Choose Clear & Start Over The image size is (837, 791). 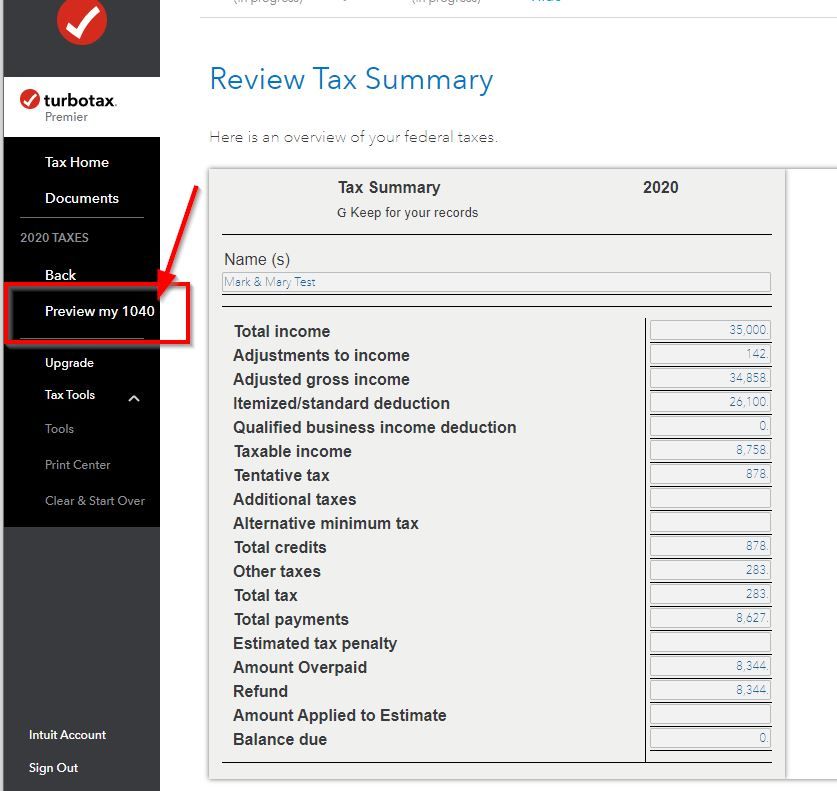coord(95,501)
